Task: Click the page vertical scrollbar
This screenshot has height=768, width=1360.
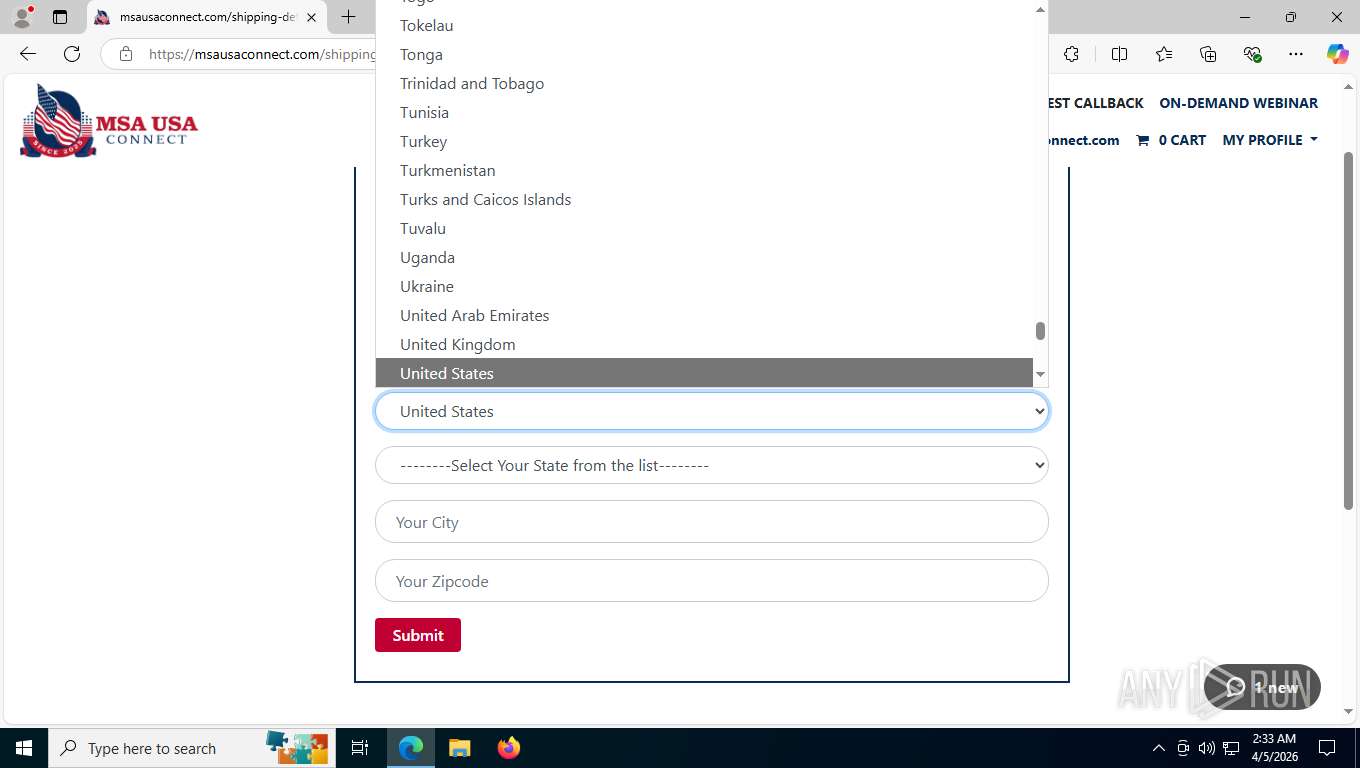Action: pos(1348,330)
